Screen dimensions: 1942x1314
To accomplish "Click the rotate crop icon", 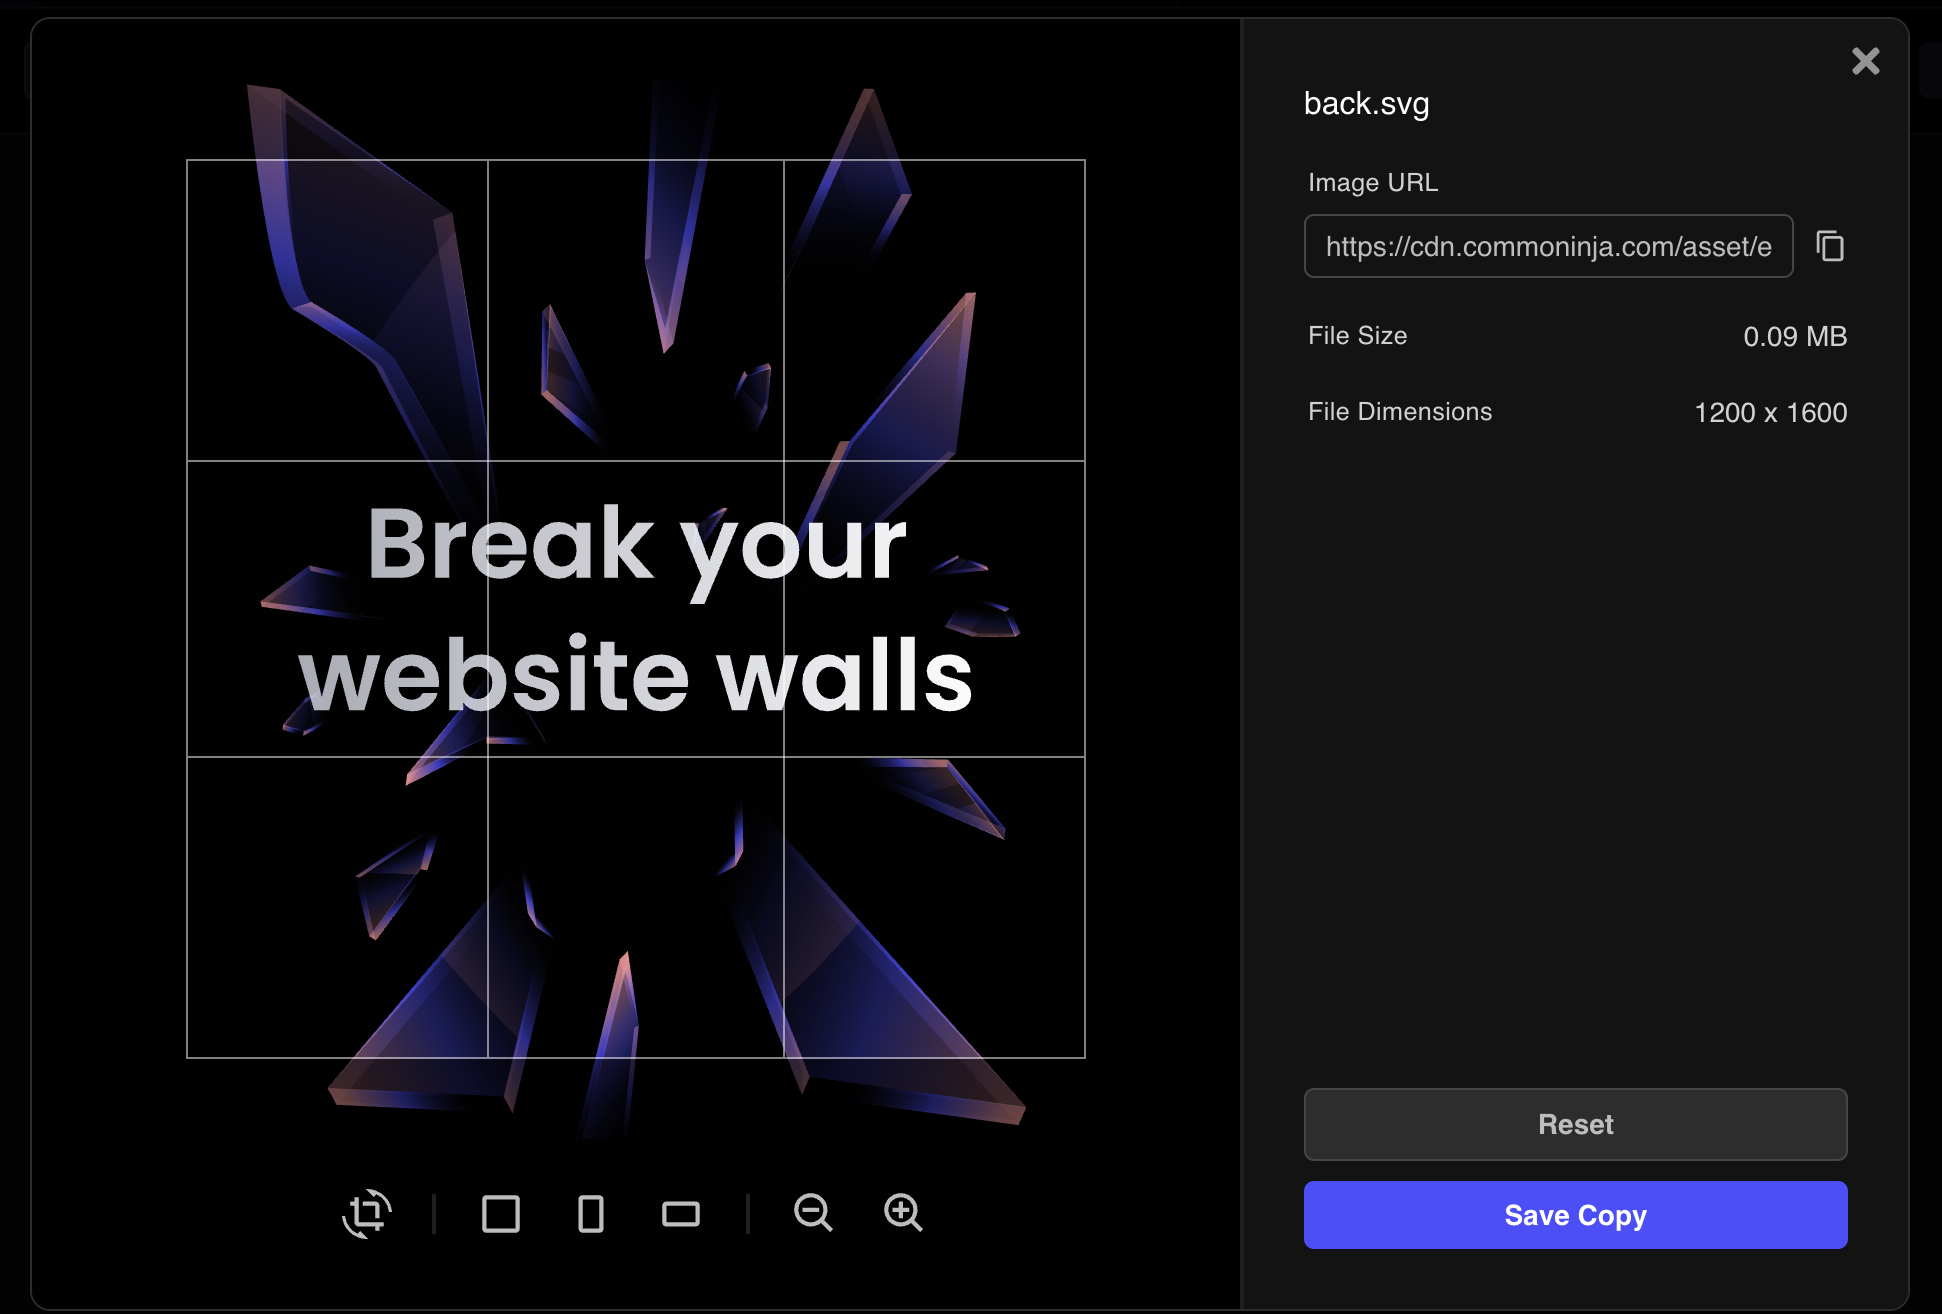I will pyautogui.click(x=367, y=1214).
